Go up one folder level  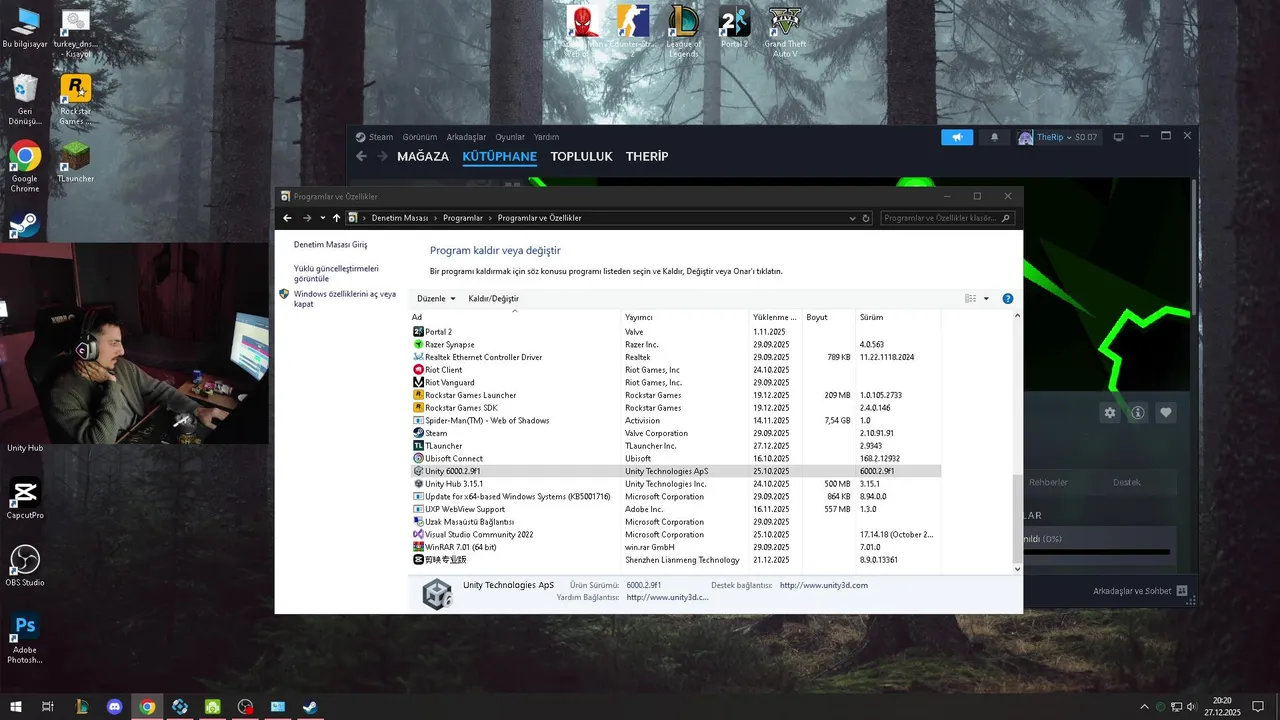pyautogui.click(x=336, y=218)
